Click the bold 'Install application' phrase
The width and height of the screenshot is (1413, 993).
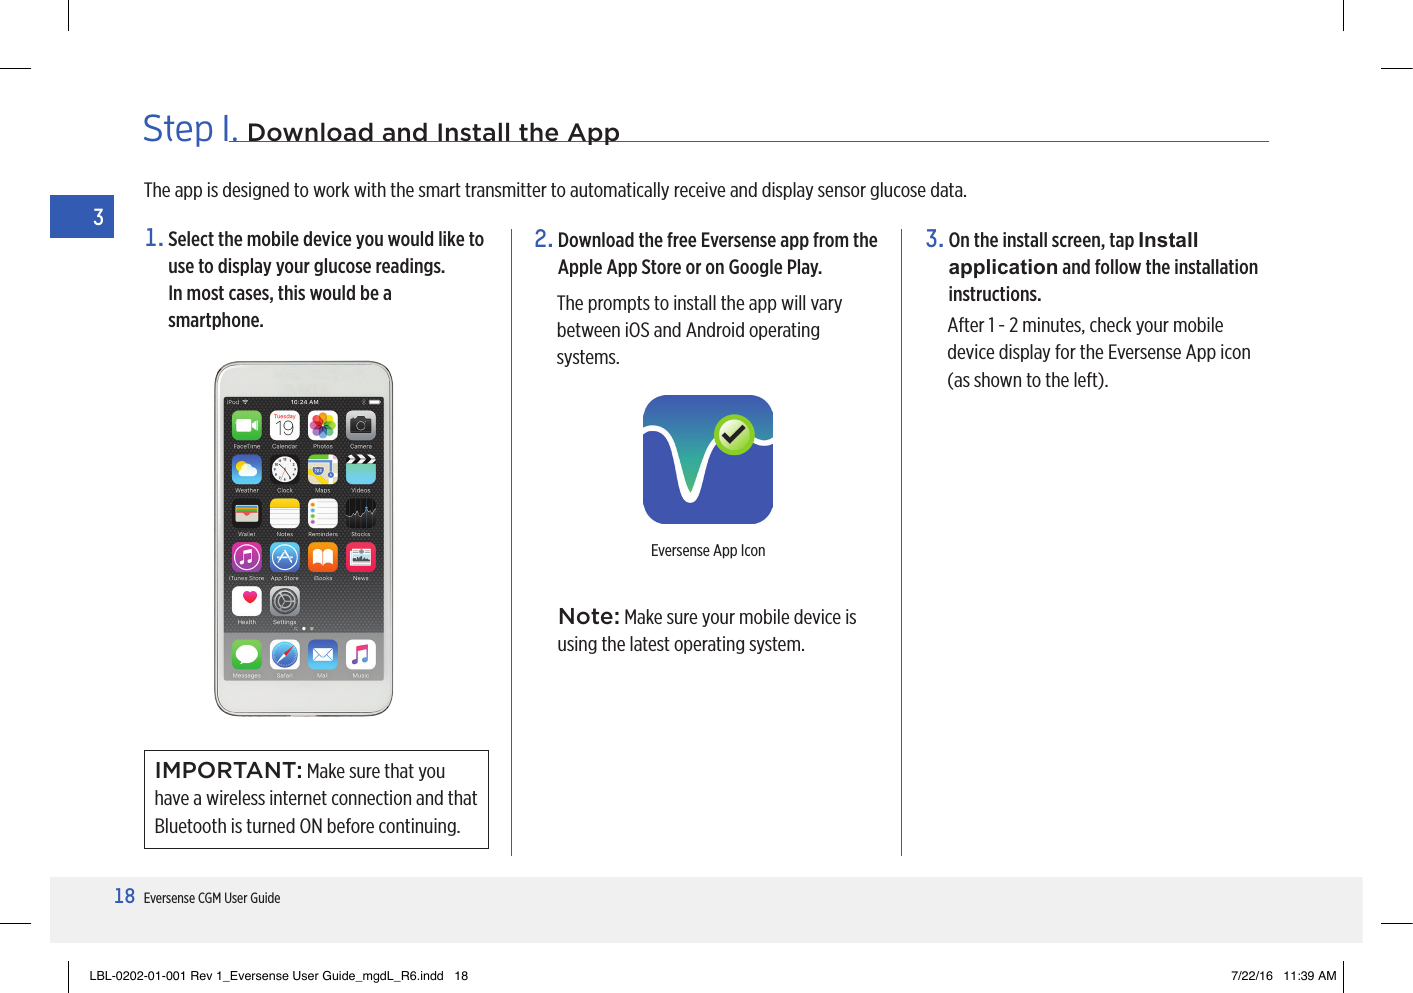(x=1073, y=253)
